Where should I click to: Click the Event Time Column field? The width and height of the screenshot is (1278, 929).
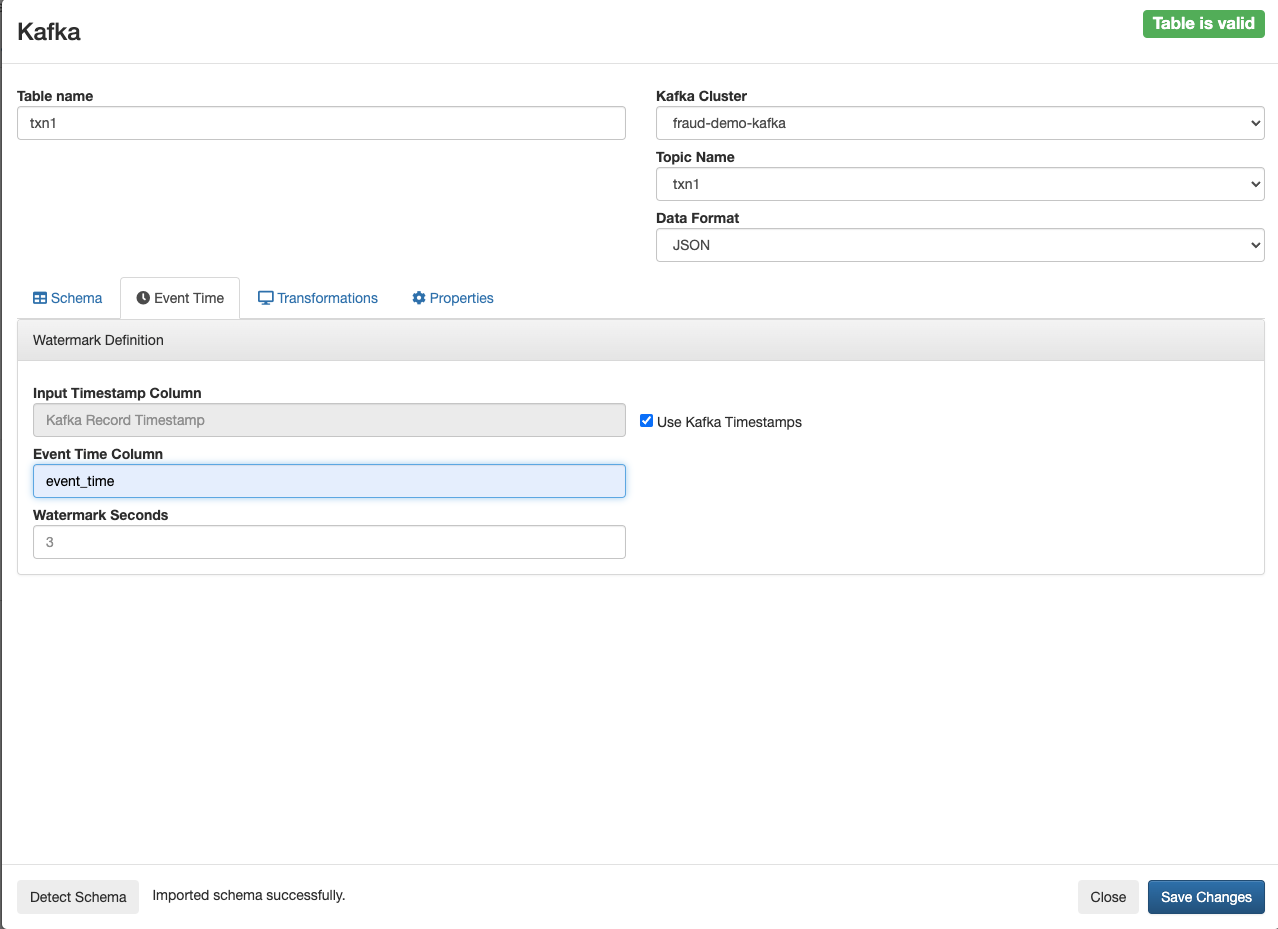(x=329, y=481)
